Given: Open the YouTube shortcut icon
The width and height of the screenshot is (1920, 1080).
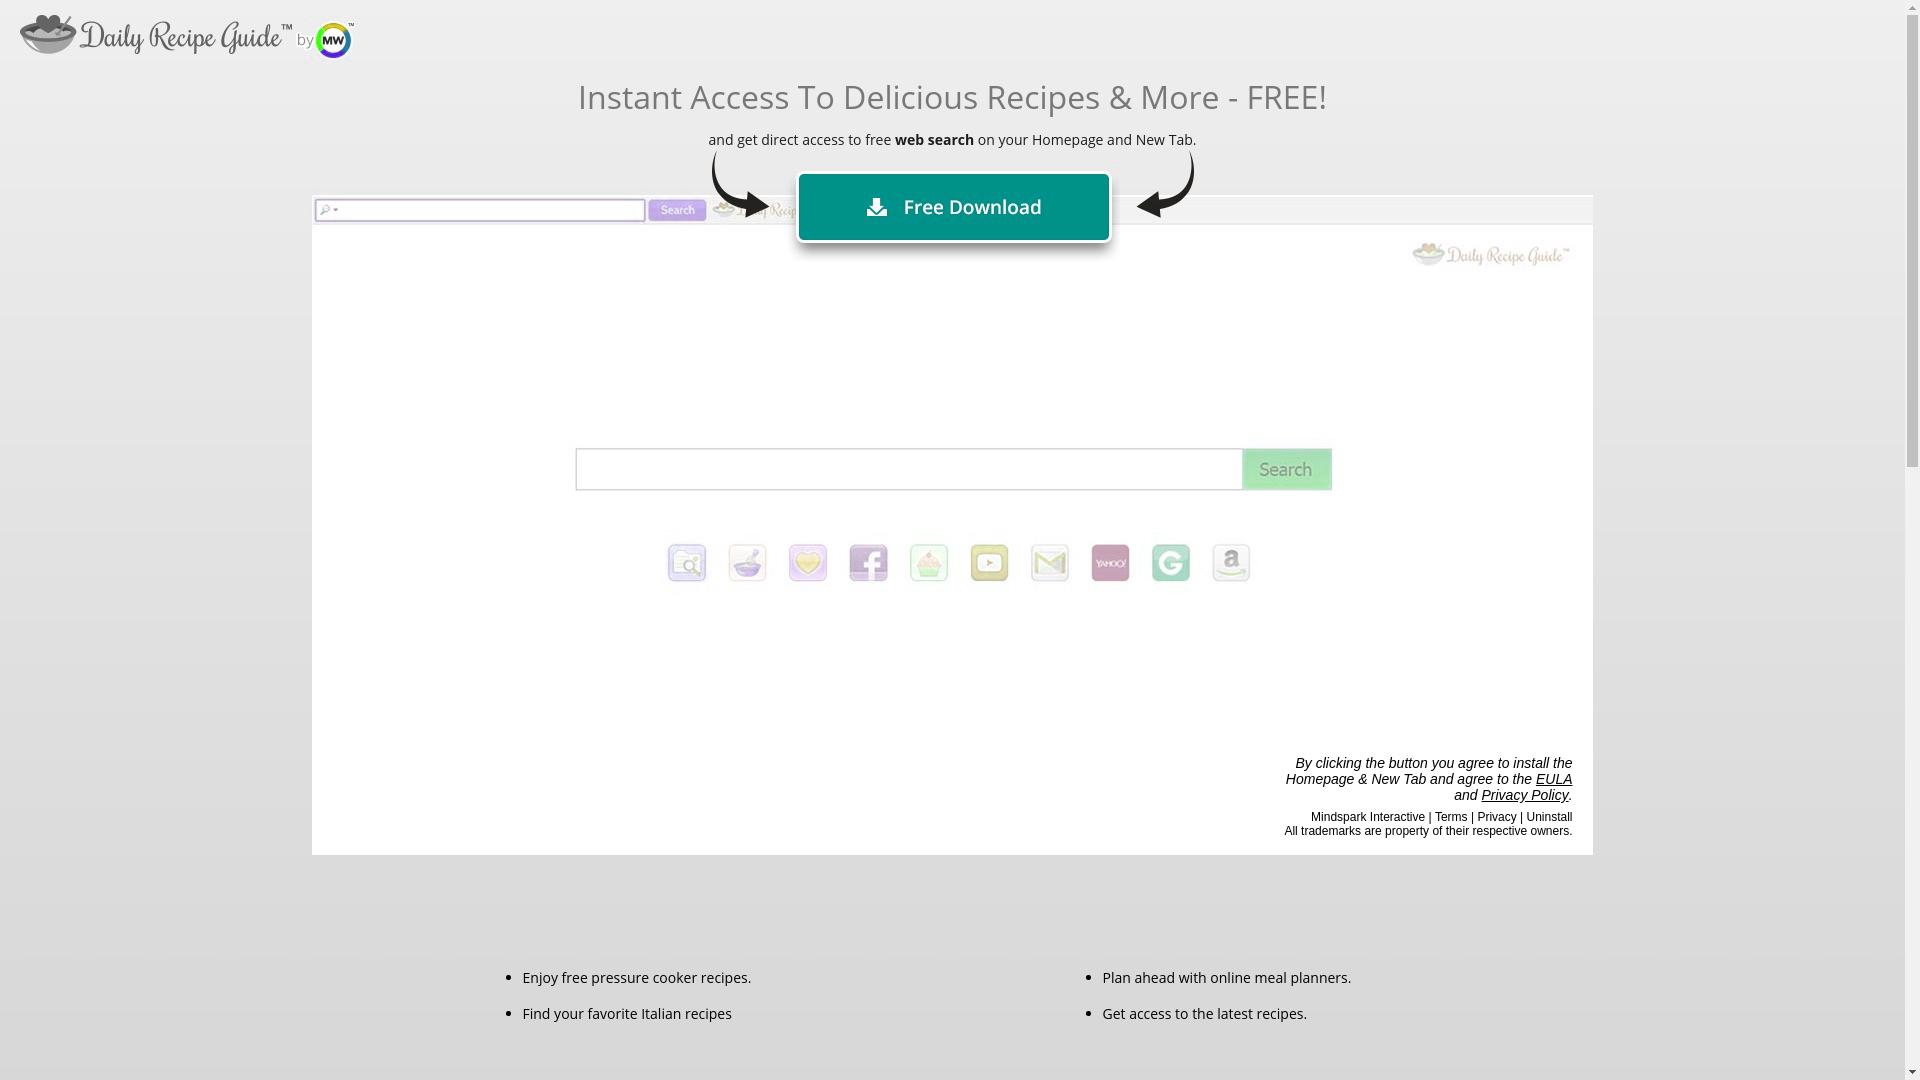Looking at the screenshot, I should [x=989, y=563].
